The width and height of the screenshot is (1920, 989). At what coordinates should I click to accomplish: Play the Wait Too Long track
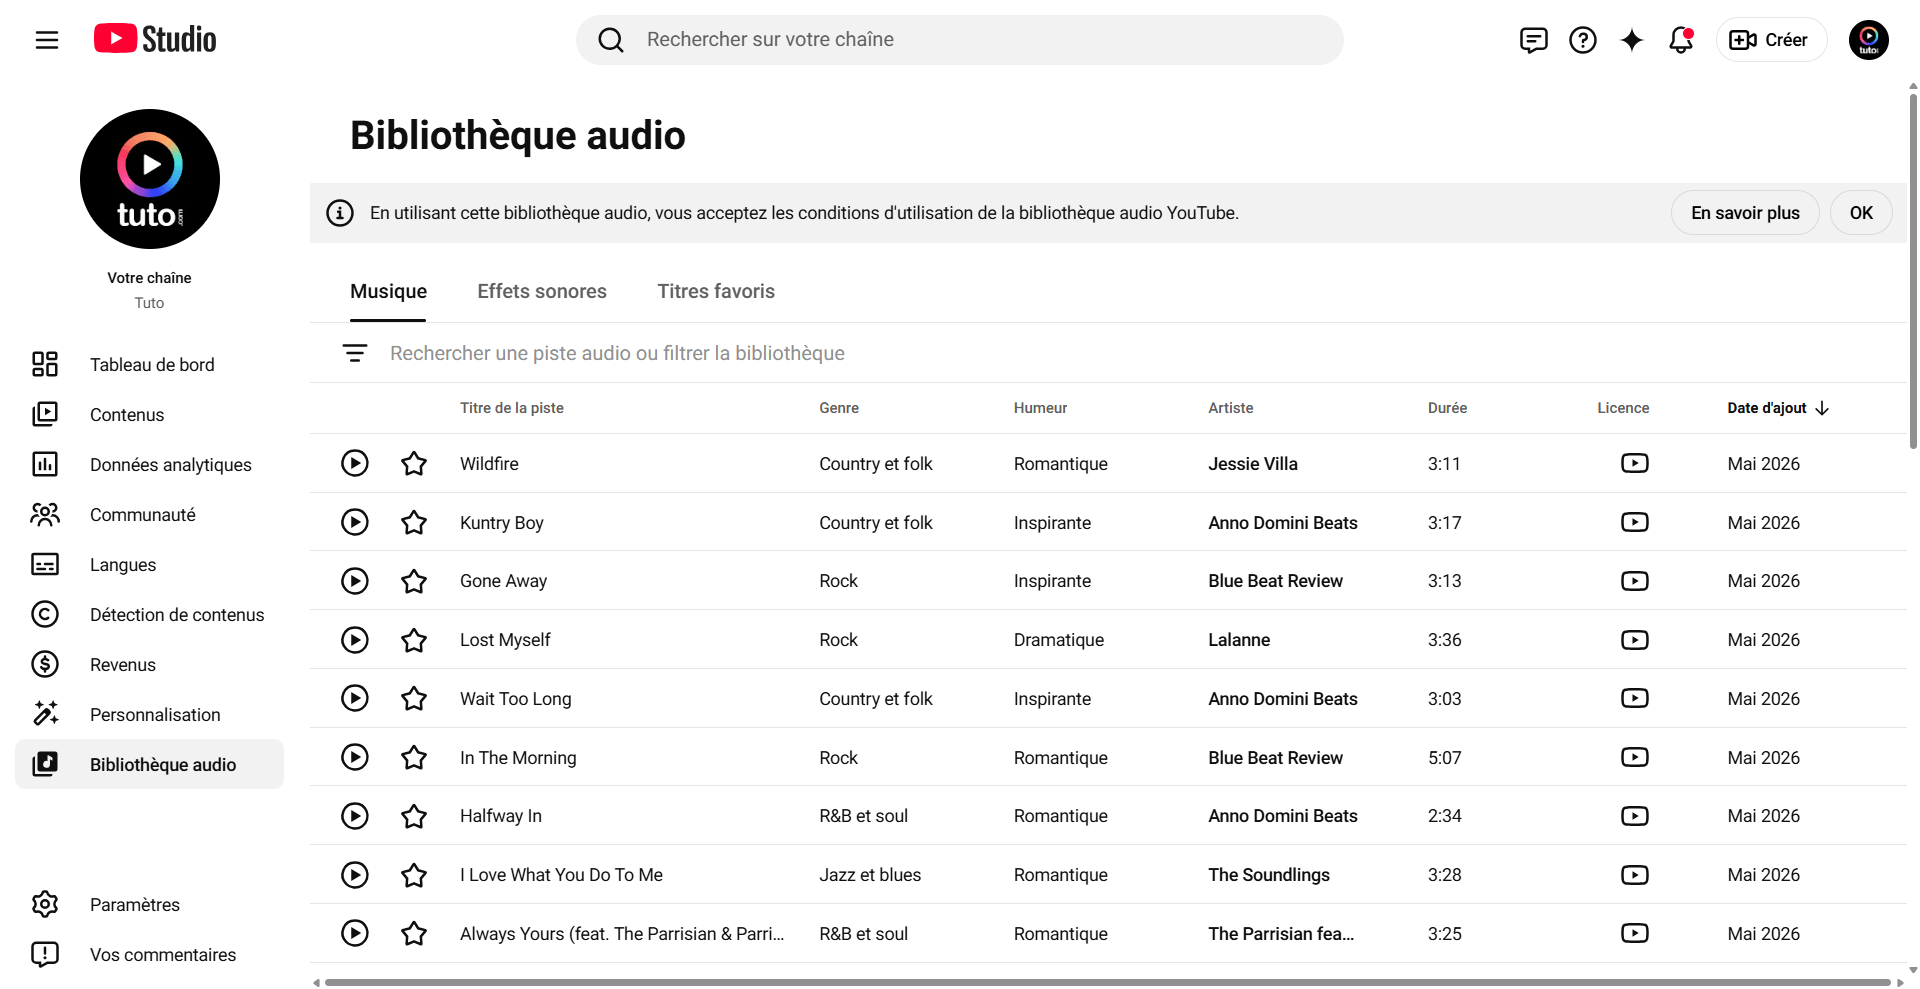pyautogui.click(x=355, y=698)
